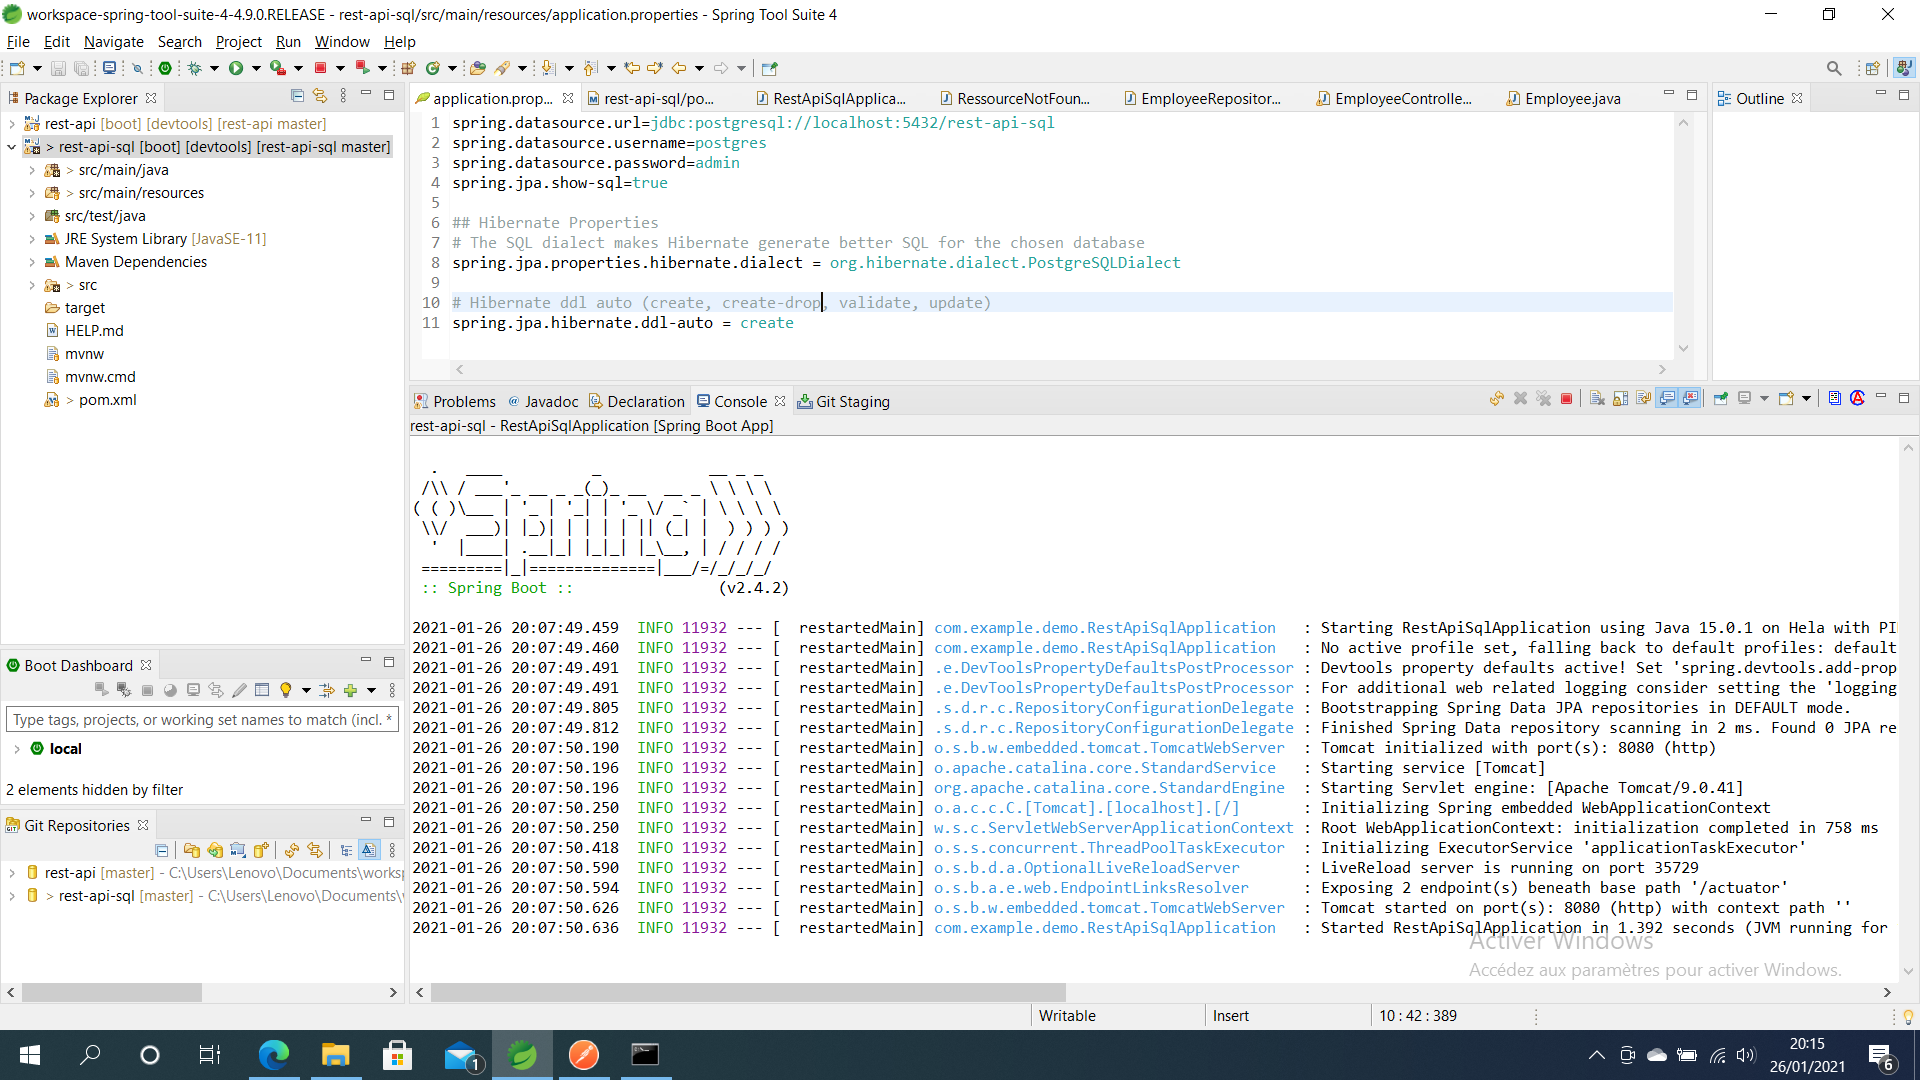Click Open Console new window icon
This screenshot has height=1080, width=1920.
pos(1786,399)
